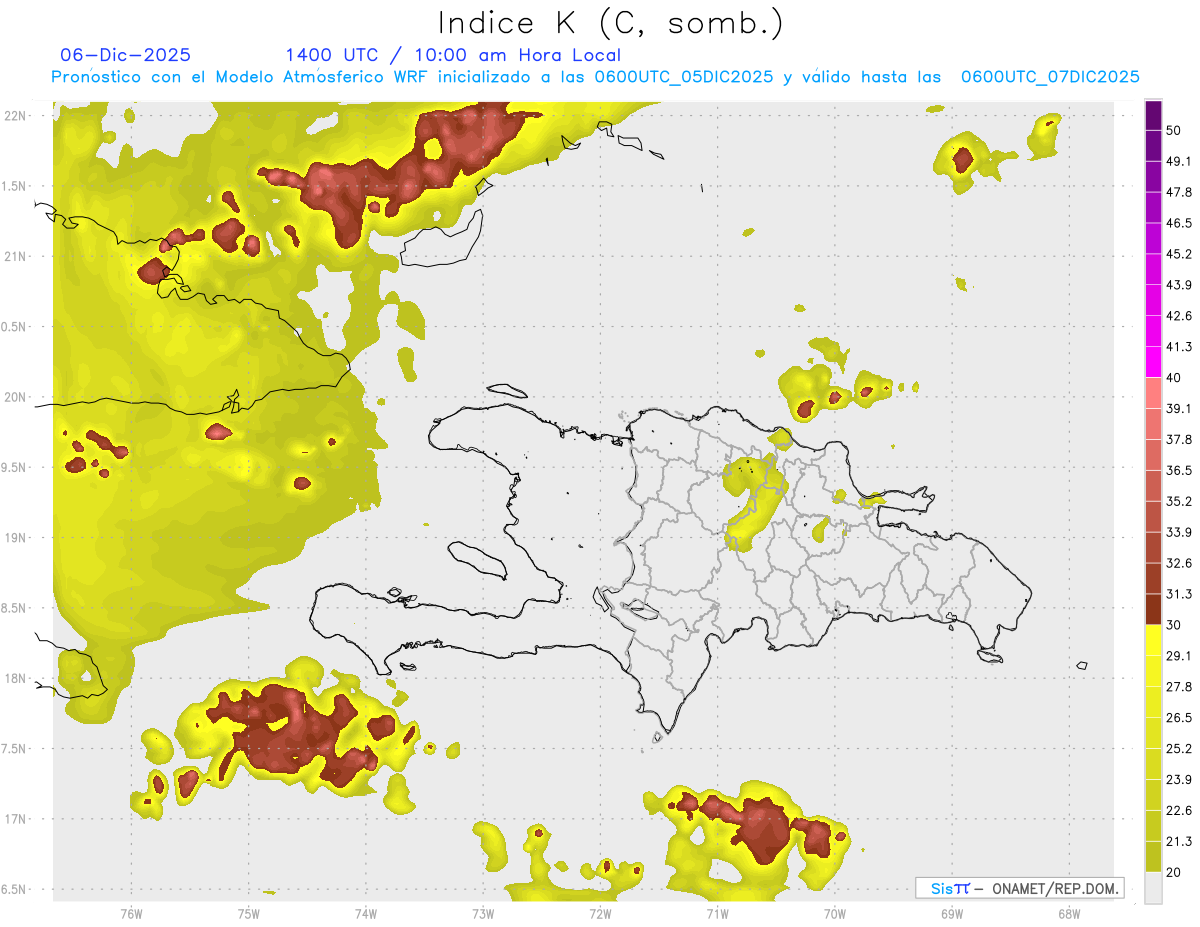Click the longitude label "70W"
The height and width of the screenshot is (927, 1200).
click(834, 913)
